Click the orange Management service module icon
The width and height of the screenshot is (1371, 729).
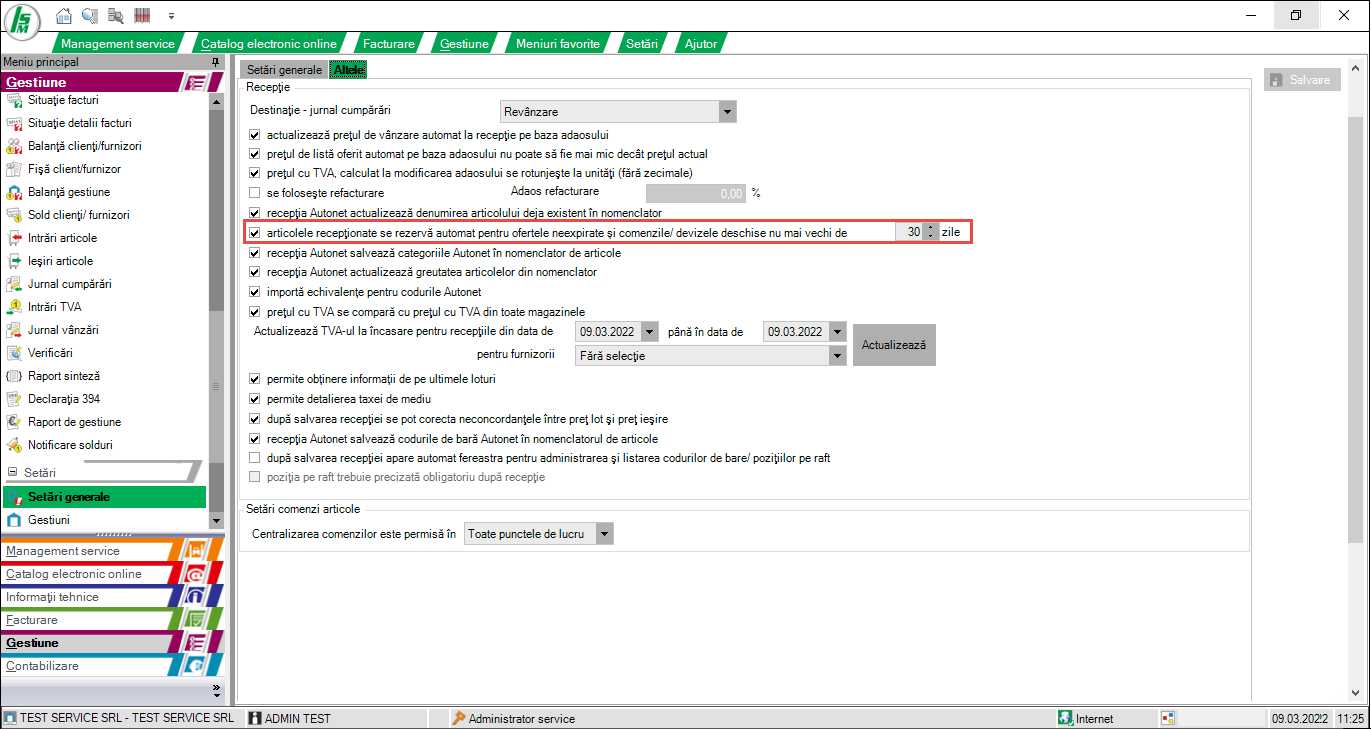pos(196,550)
